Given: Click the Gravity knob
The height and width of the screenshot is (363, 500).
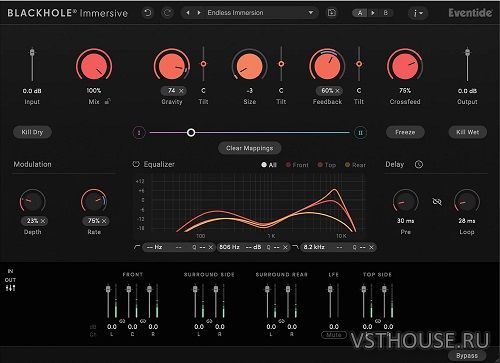Looking at the screenshot, I should [x=172, y=66].
